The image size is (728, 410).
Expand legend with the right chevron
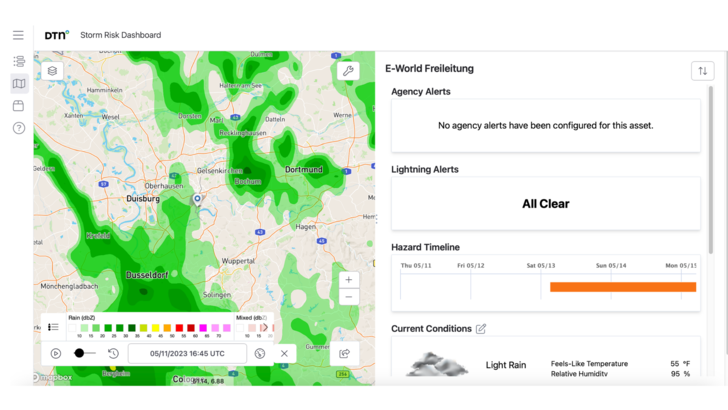pos(265,327)
